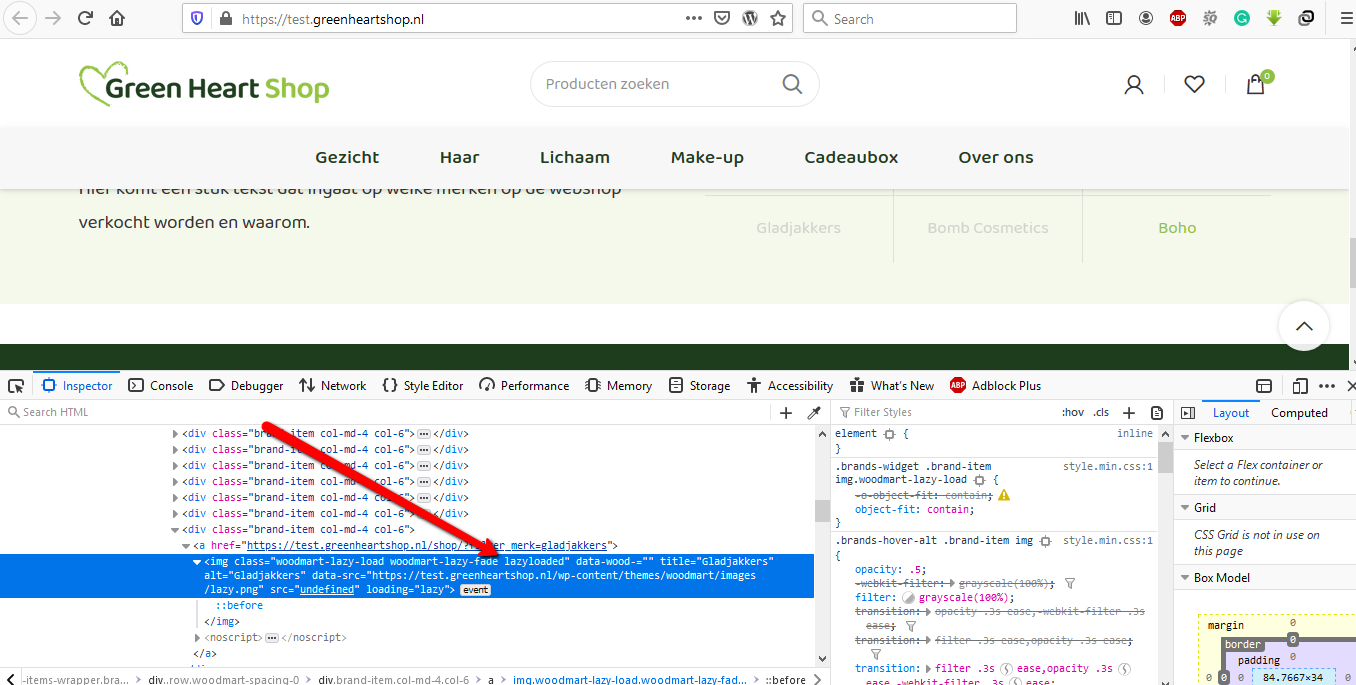Image resolution: width=1356 pixels, height=685 pixels.
Task: Switch to the Debugger tab
Action: 247,386
